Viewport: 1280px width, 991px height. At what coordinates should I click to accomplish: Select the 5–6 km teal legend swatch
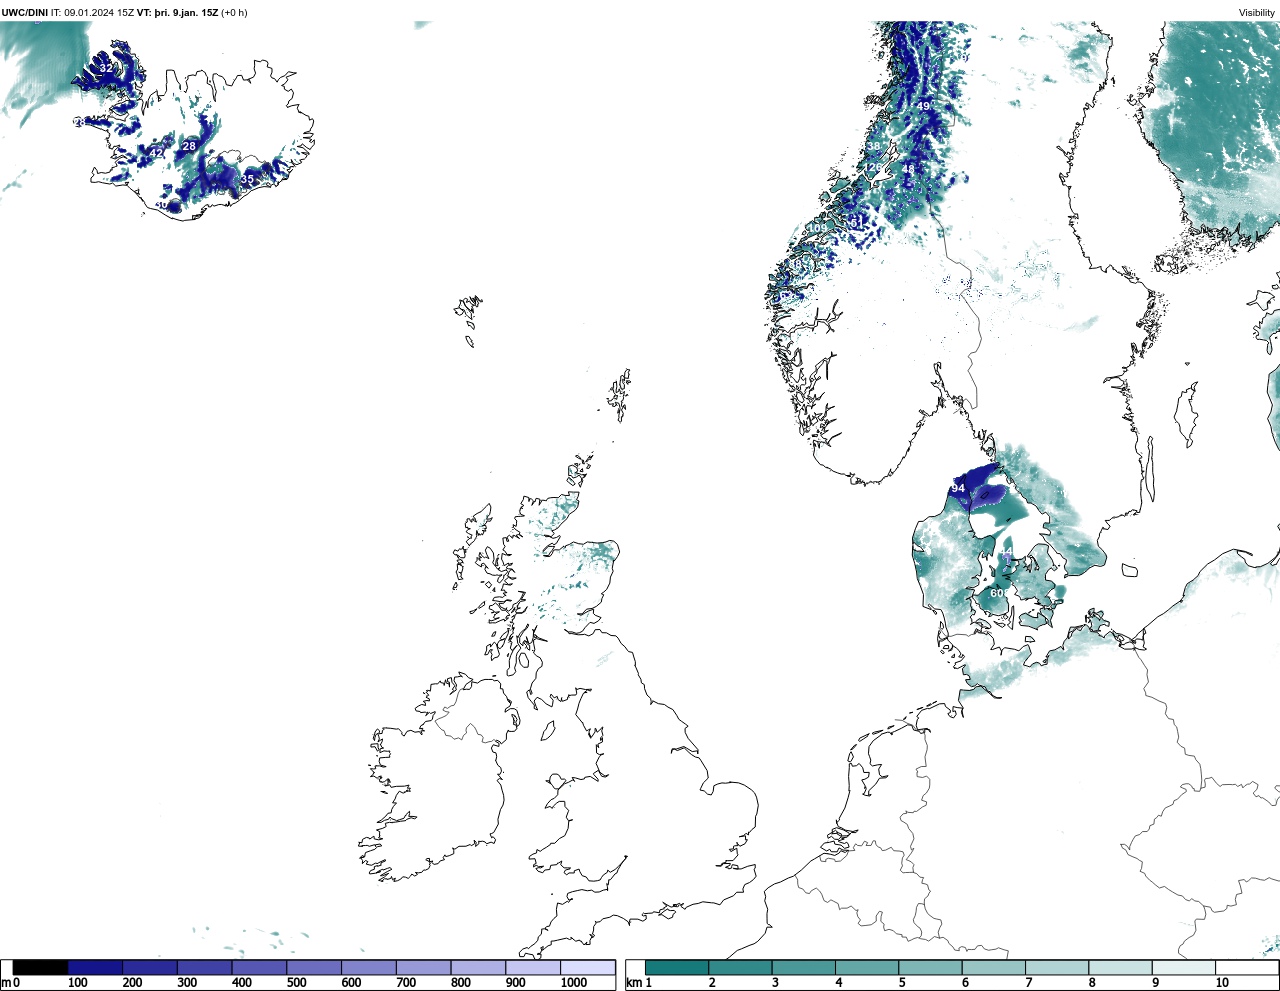930,968
